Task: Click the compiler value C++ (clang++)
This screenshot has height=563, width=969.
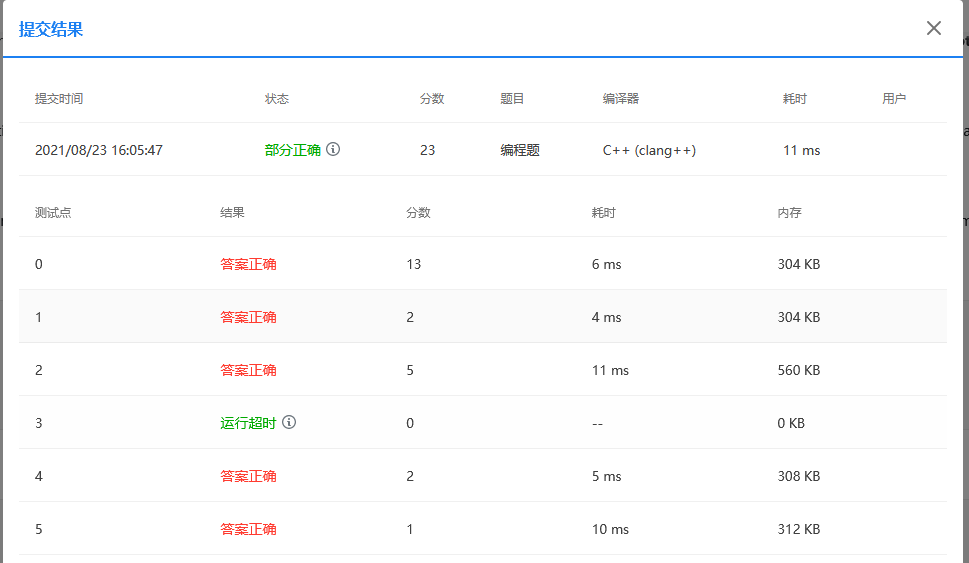Action: coord(650,150)
